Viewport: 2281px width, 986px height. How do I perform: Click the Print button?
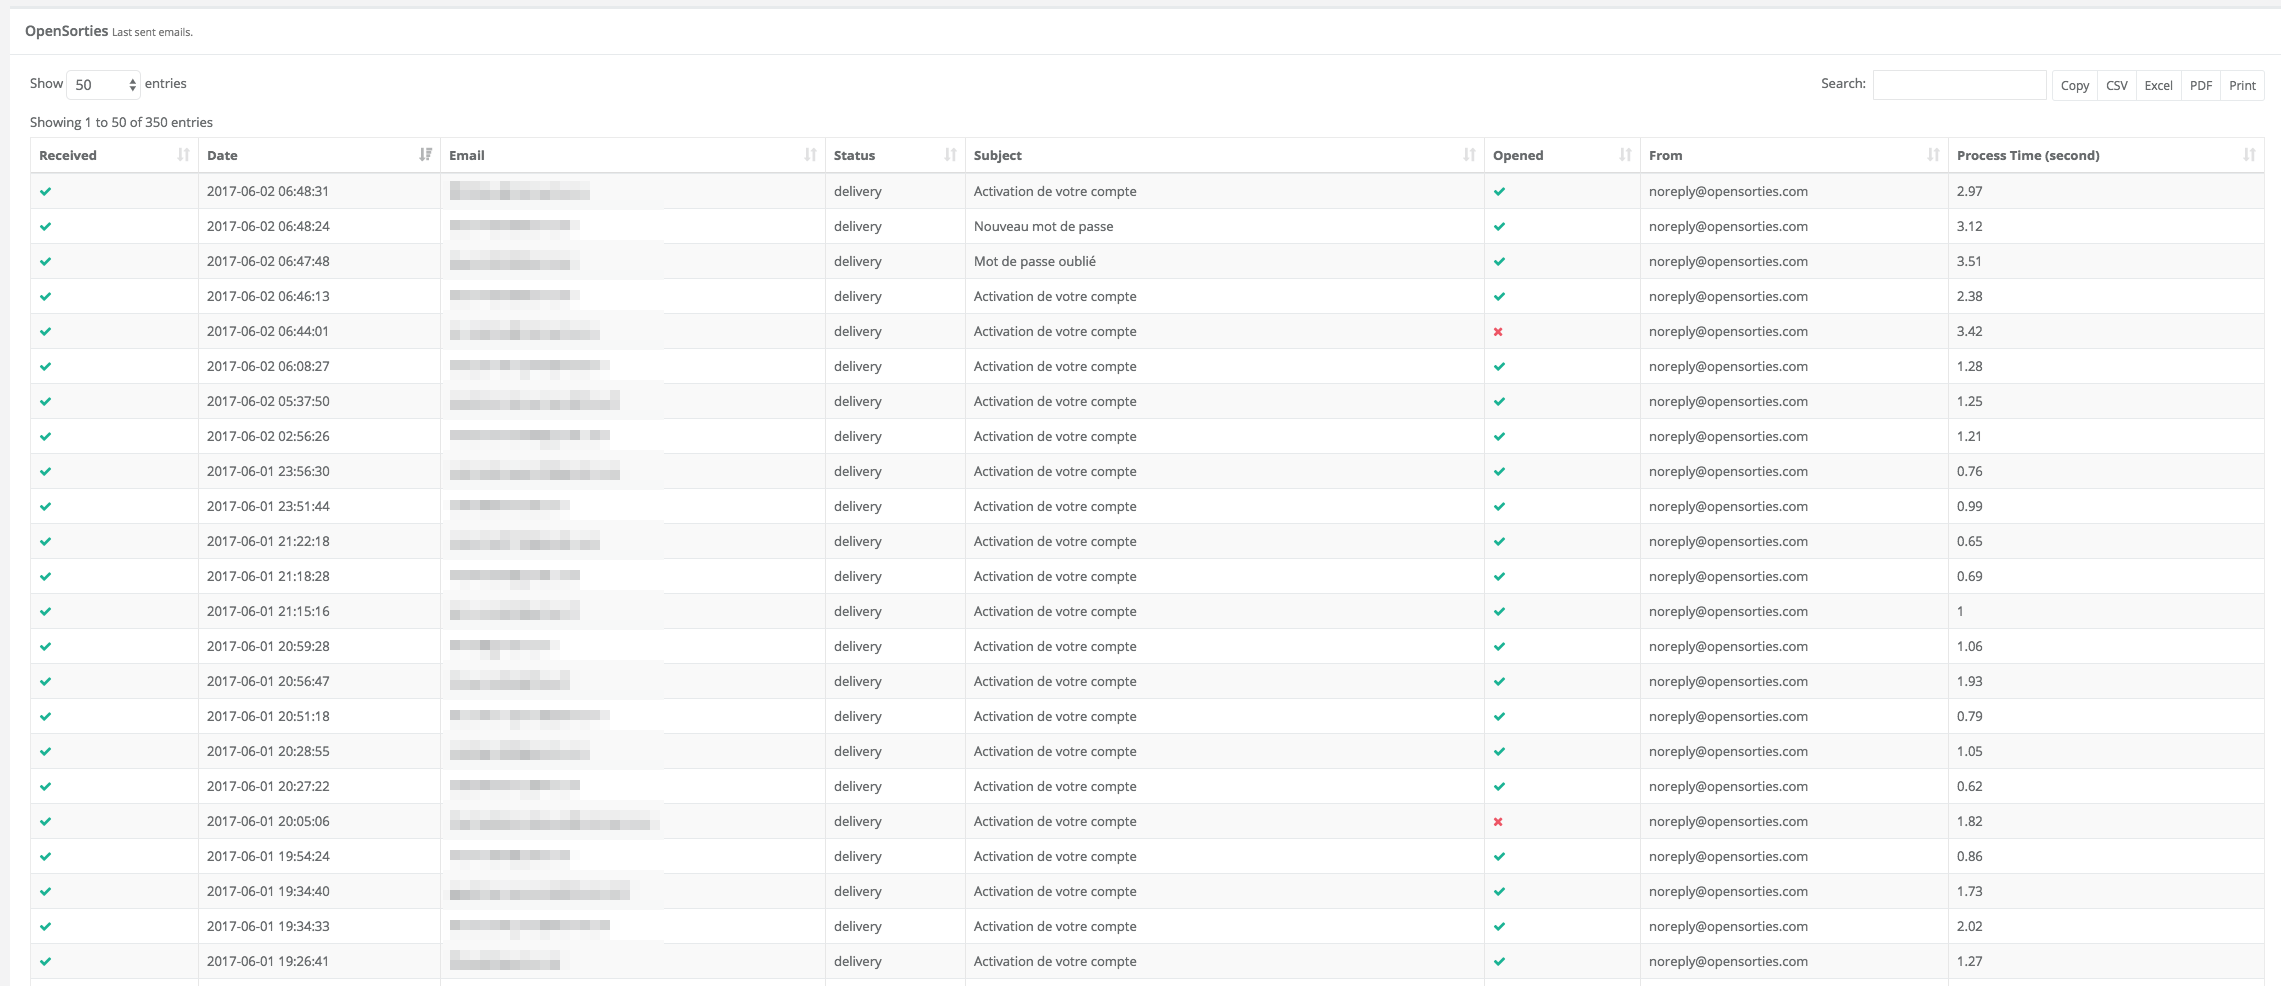(x=2242, y=85)
